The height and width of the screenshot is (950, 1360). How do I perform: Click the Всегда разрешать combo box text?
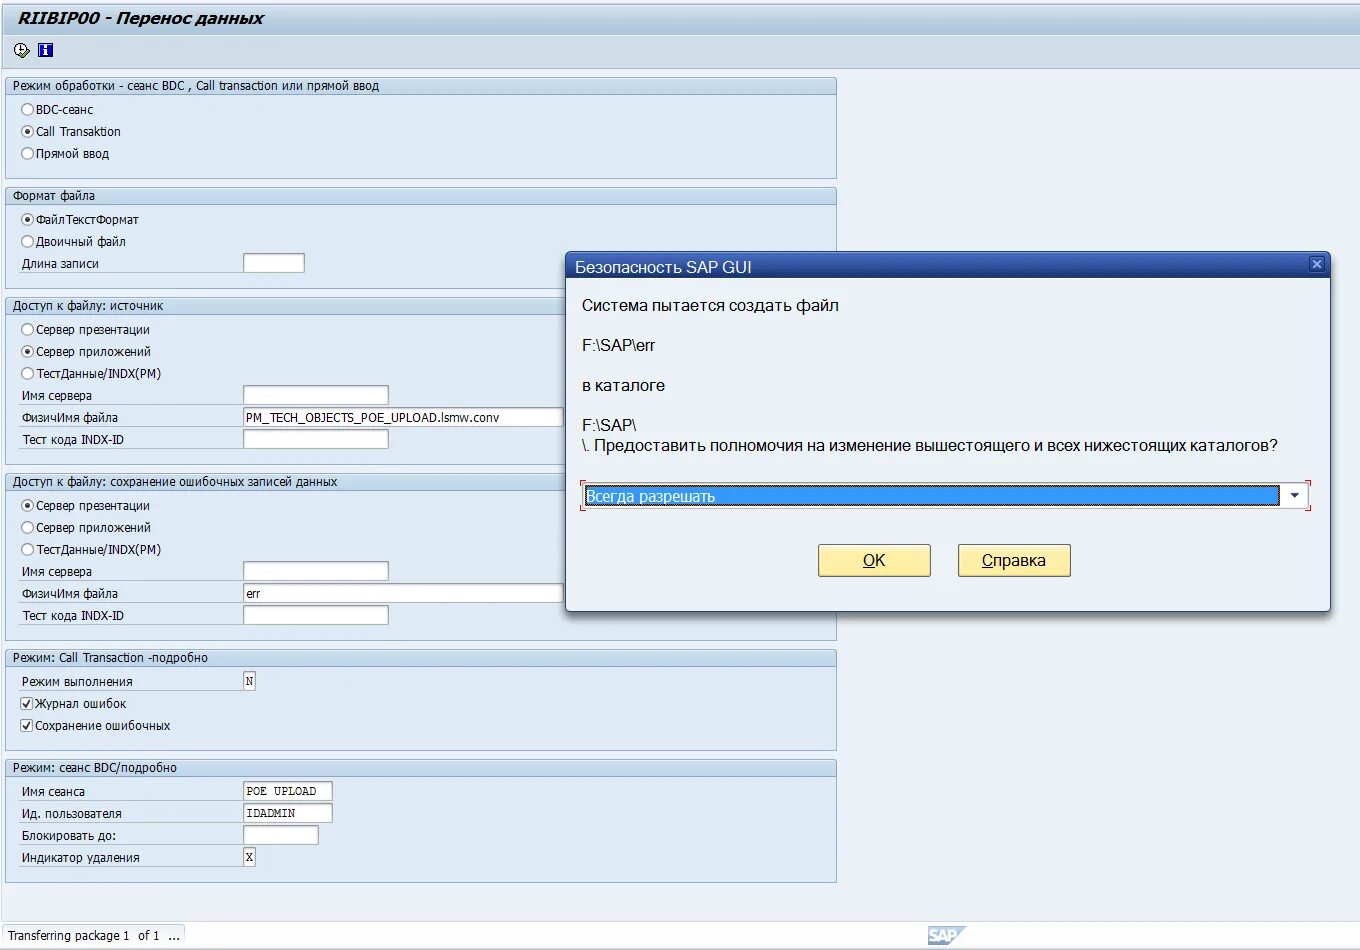(x=931, y=496)
